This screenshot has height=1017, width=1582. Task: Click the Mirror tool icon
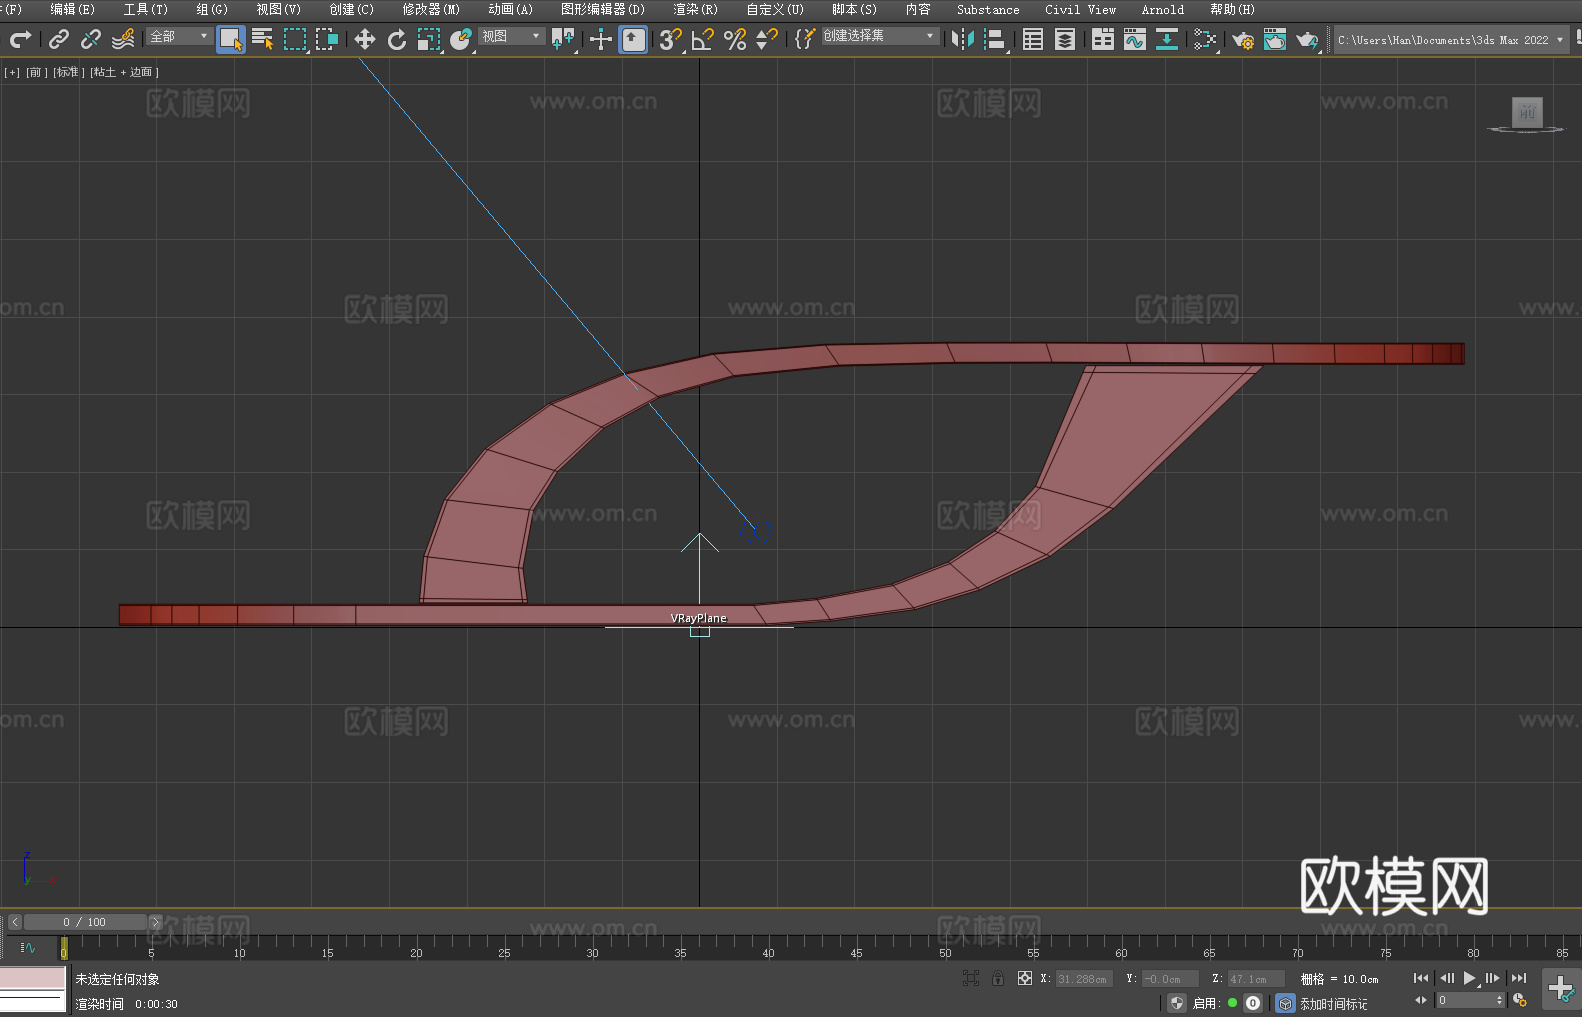963,39
